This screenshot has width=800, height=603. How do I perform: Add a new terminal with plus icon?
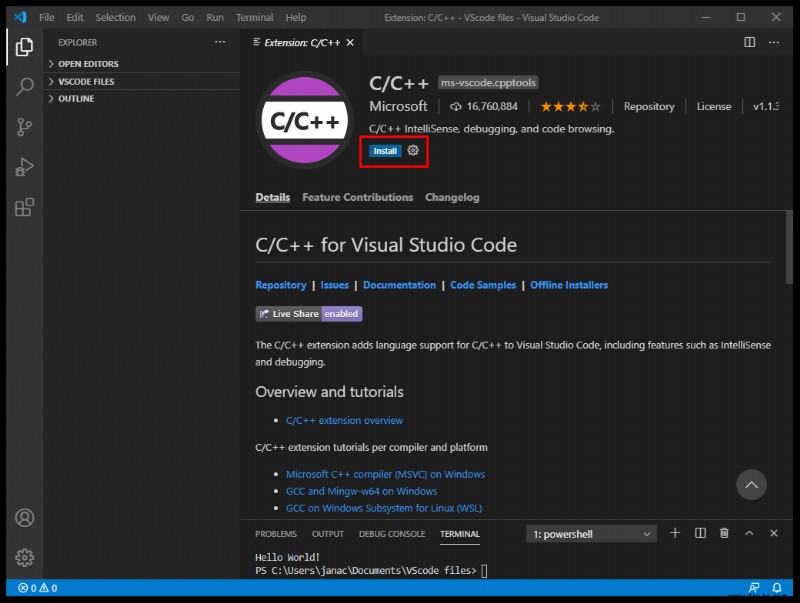[675, 533]
